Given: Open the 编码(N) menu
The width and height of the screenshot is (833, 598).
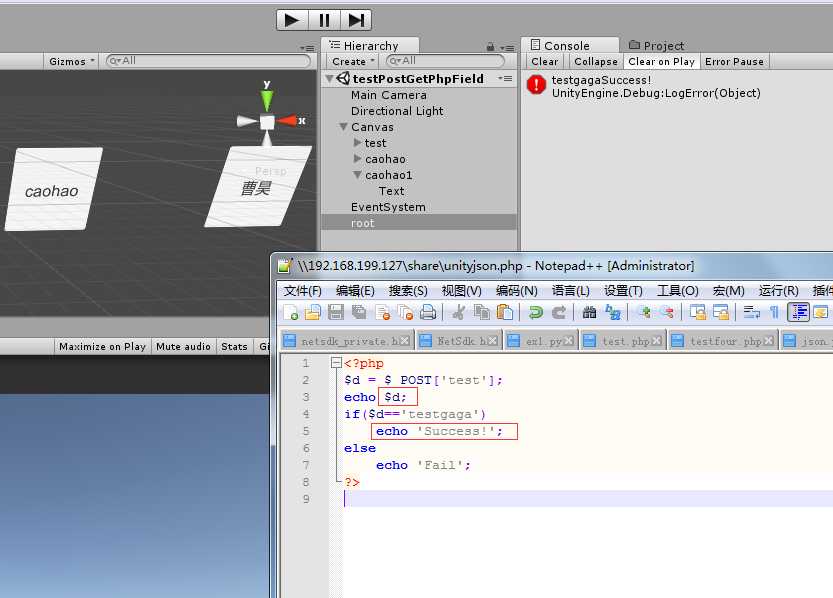Looking at the screenshot, I should coord(516,291).
